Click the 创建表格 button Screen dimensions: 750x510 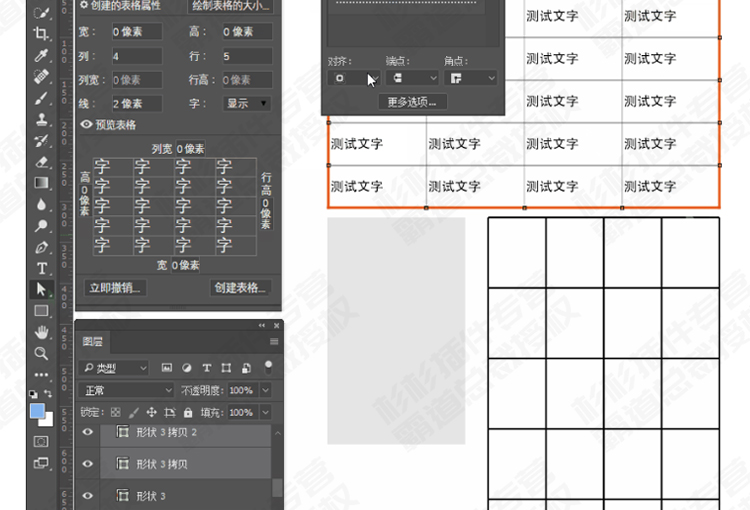tap(241, 288)
